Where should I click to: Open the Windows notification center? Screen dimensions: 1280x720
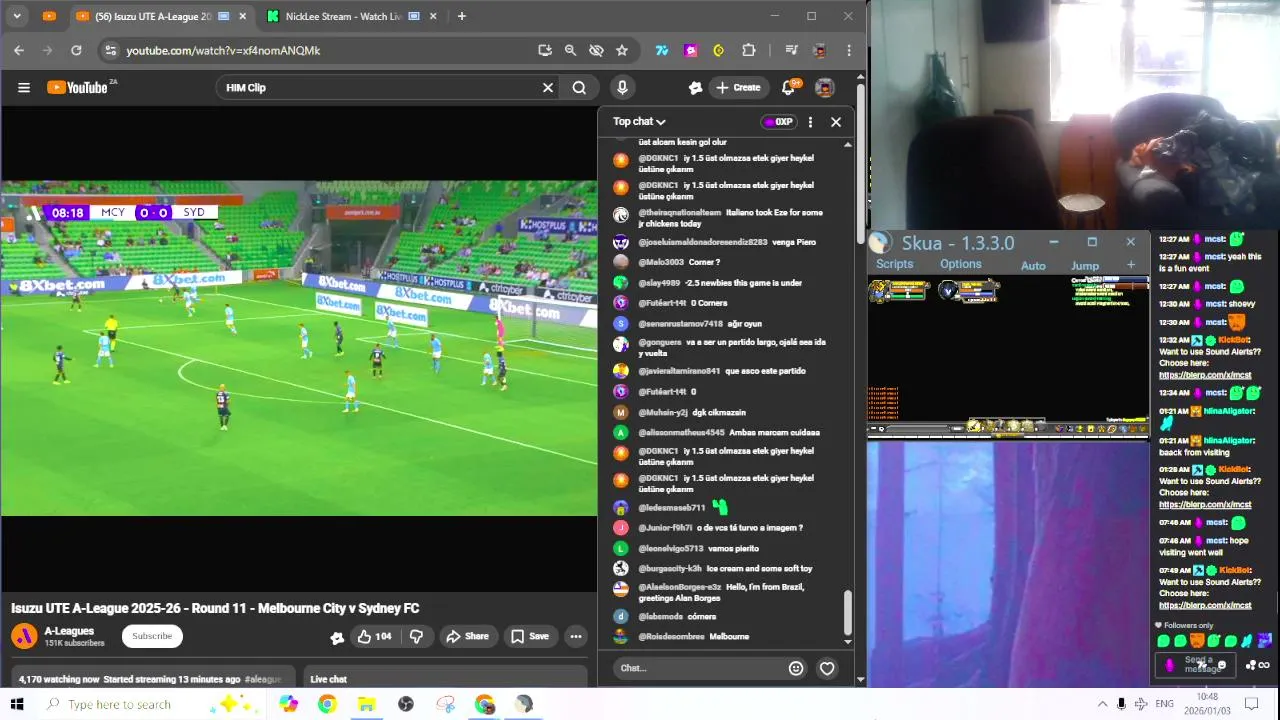1251,704
